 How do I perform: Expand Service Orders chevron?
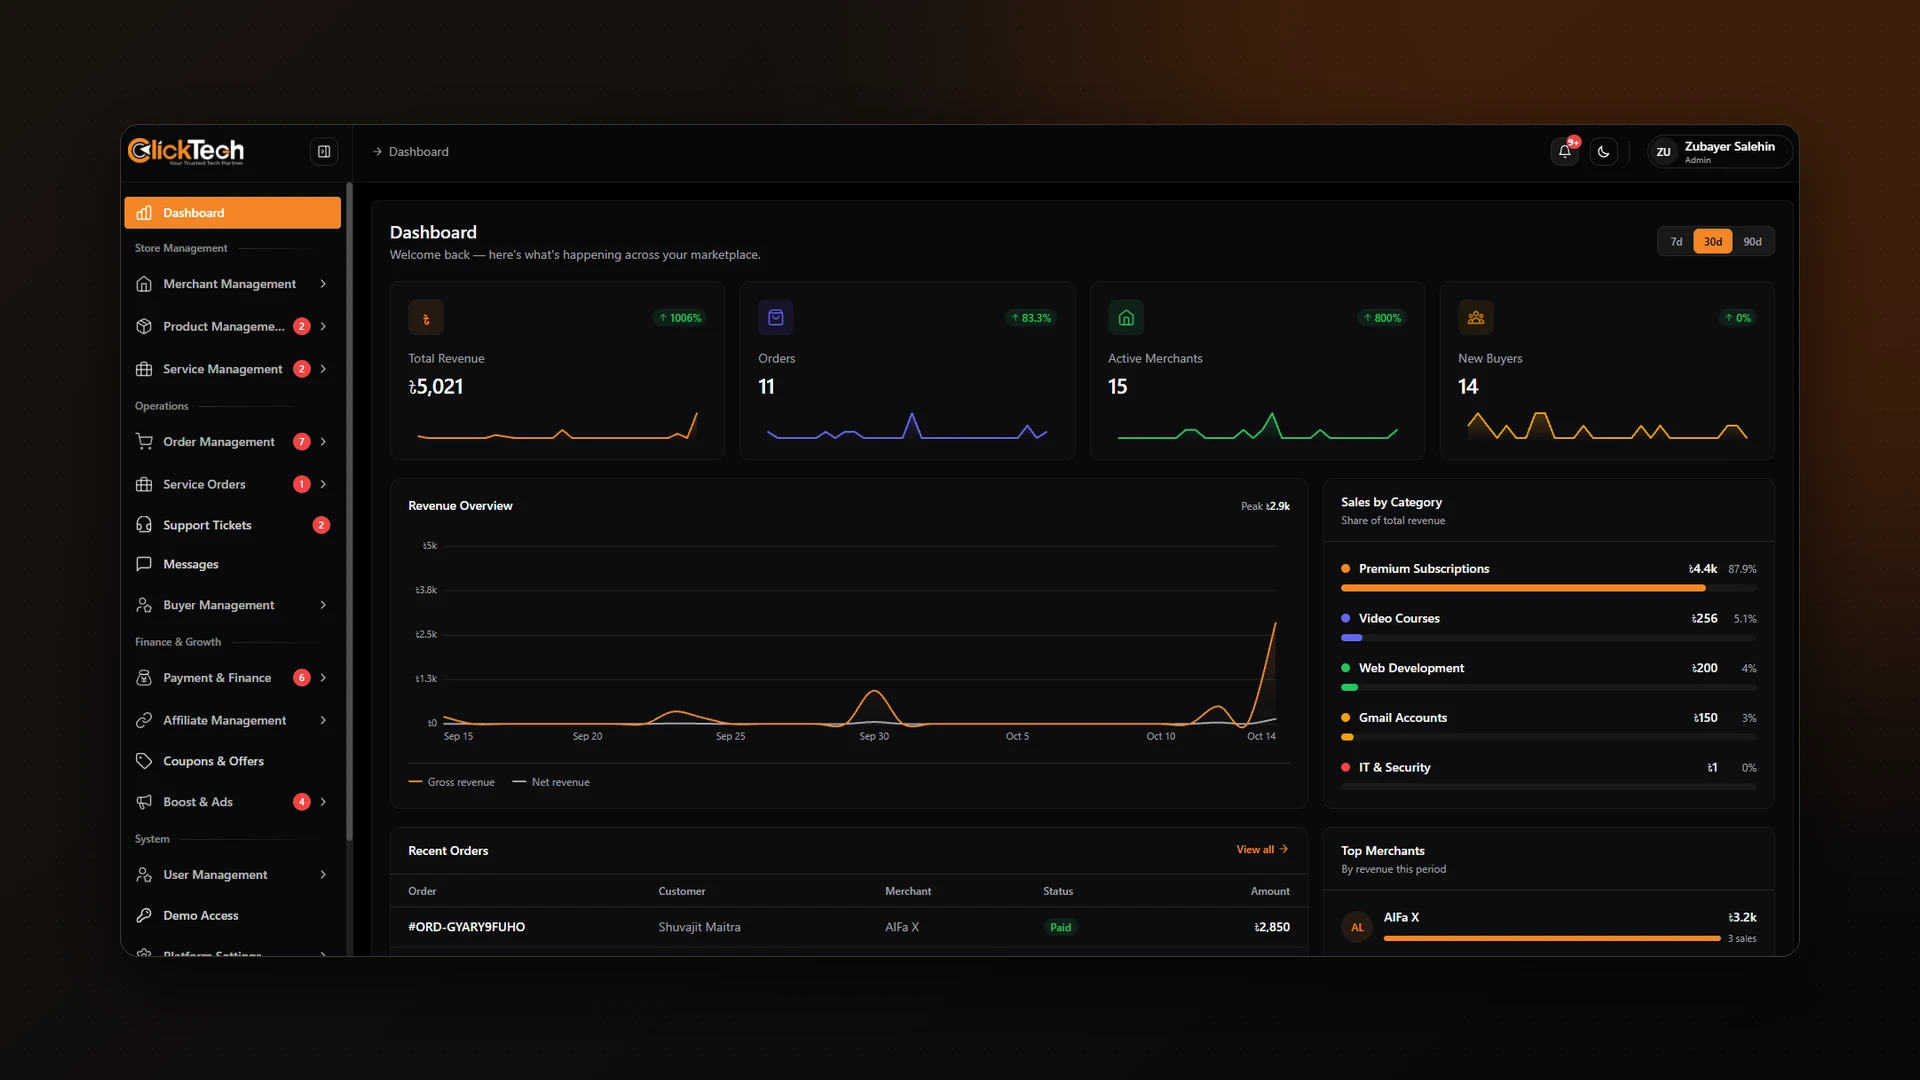point(323,484)
